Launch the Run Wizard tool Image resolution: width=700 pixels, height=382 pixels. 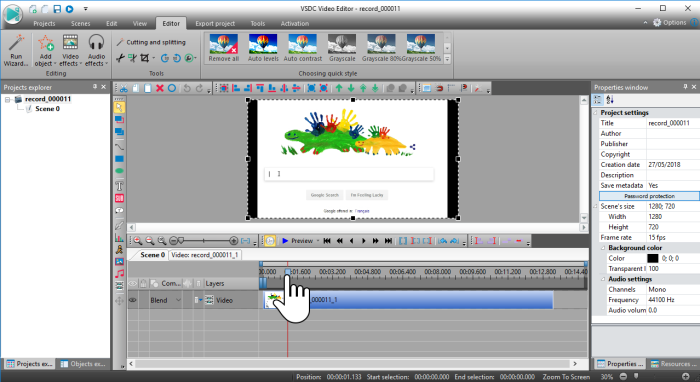click(16, 50)
